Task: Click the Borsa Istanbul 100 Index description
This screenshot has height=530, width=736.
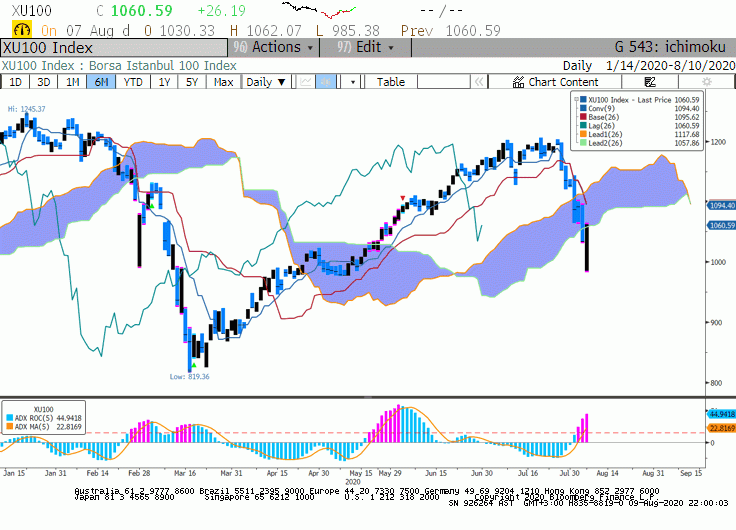Action: click(163, 65)
